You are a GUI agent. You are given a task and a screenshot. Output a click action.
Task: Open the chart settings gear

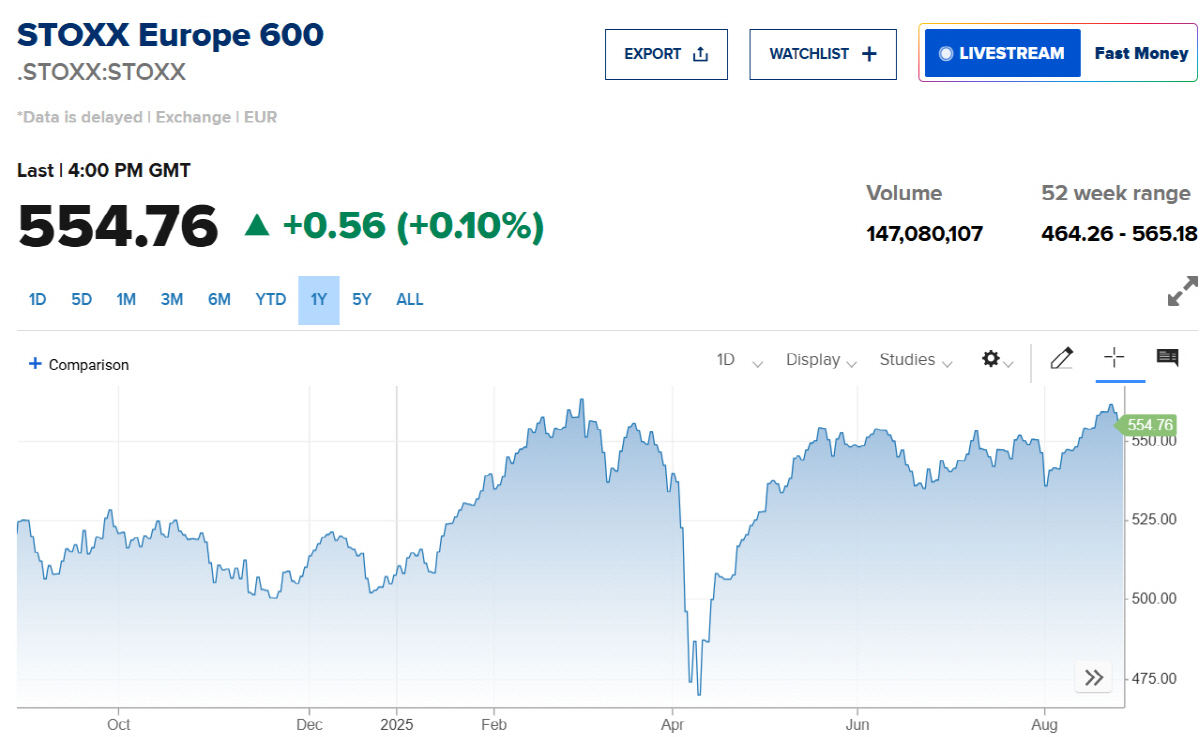[x=989, y=358]
